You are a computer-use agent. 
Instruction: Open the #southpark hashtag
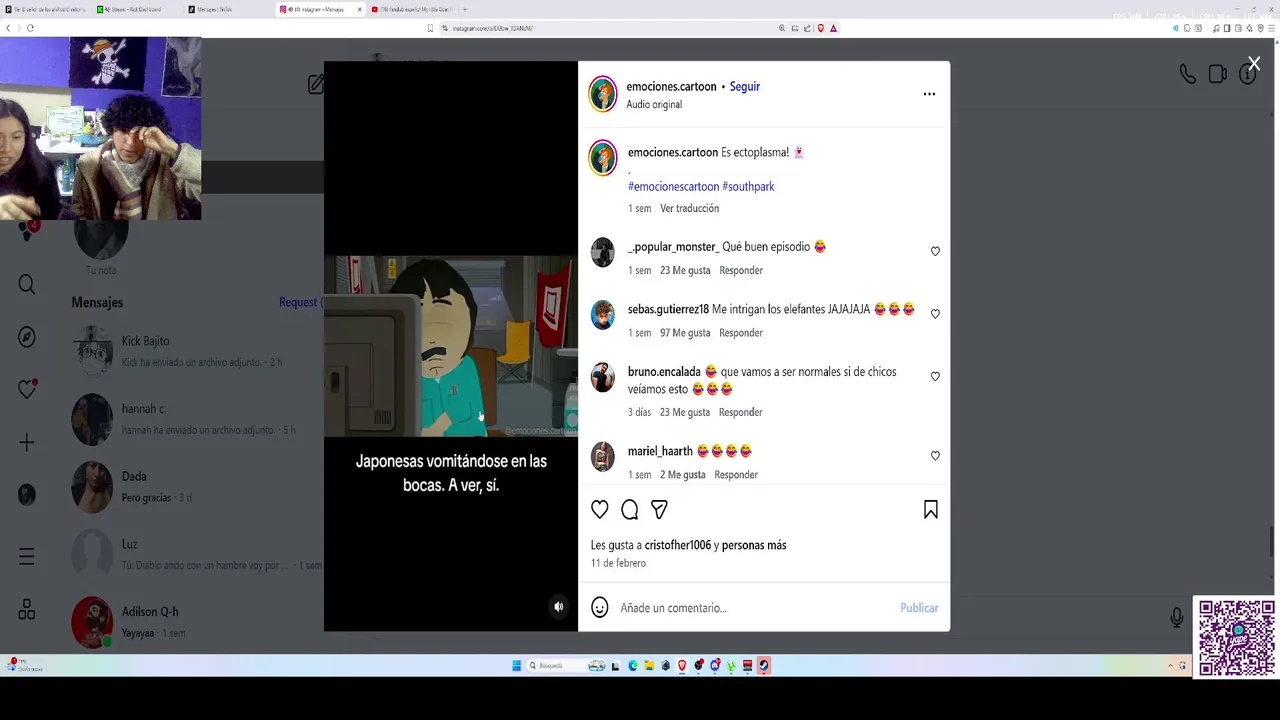tap(748, 187)
